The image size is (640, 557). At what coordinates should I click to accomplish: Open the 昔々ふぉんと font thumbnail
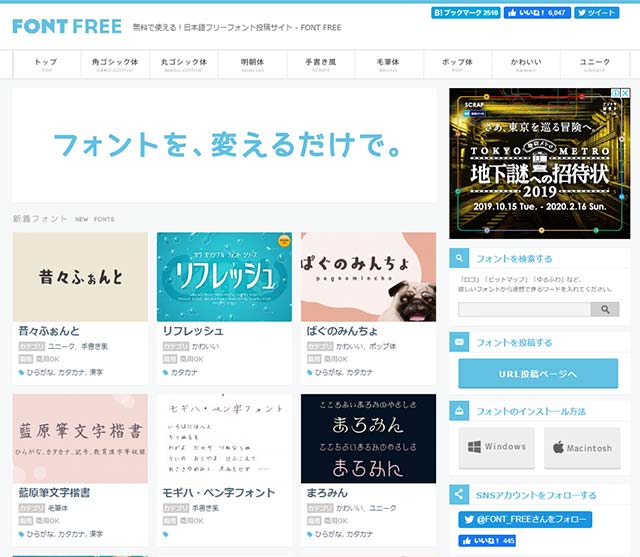coord(80,277)
